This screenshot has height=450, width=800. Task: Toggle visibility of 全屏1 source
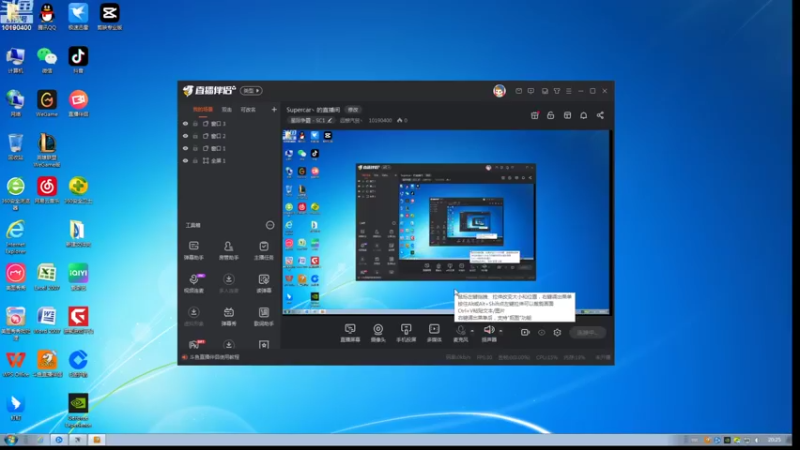click(x=185, y=160)
